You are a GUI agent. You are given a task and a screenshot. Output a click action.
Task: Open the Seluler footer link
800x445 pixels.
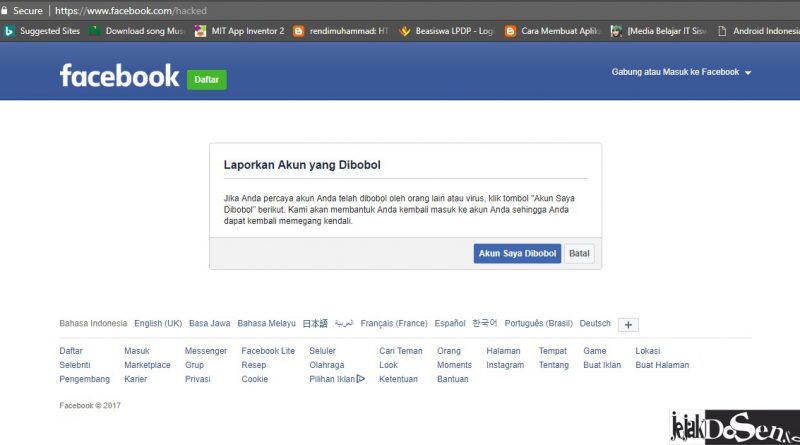tap(322, 351)
